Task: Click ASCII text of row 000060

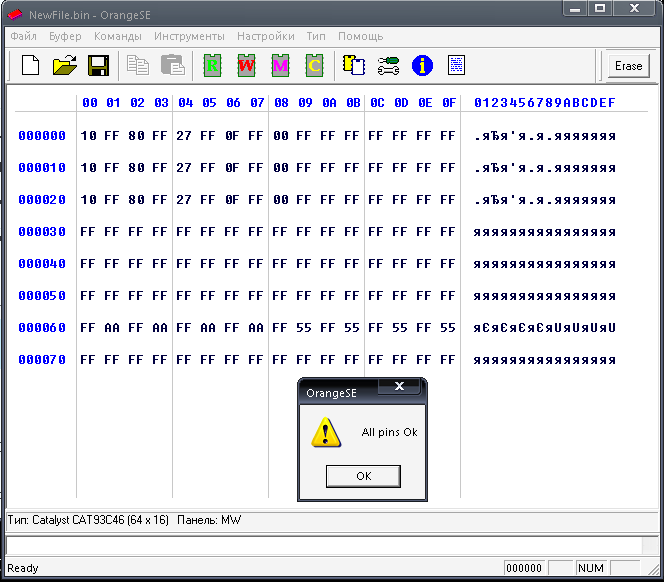Action: click(x=544, y=328)
